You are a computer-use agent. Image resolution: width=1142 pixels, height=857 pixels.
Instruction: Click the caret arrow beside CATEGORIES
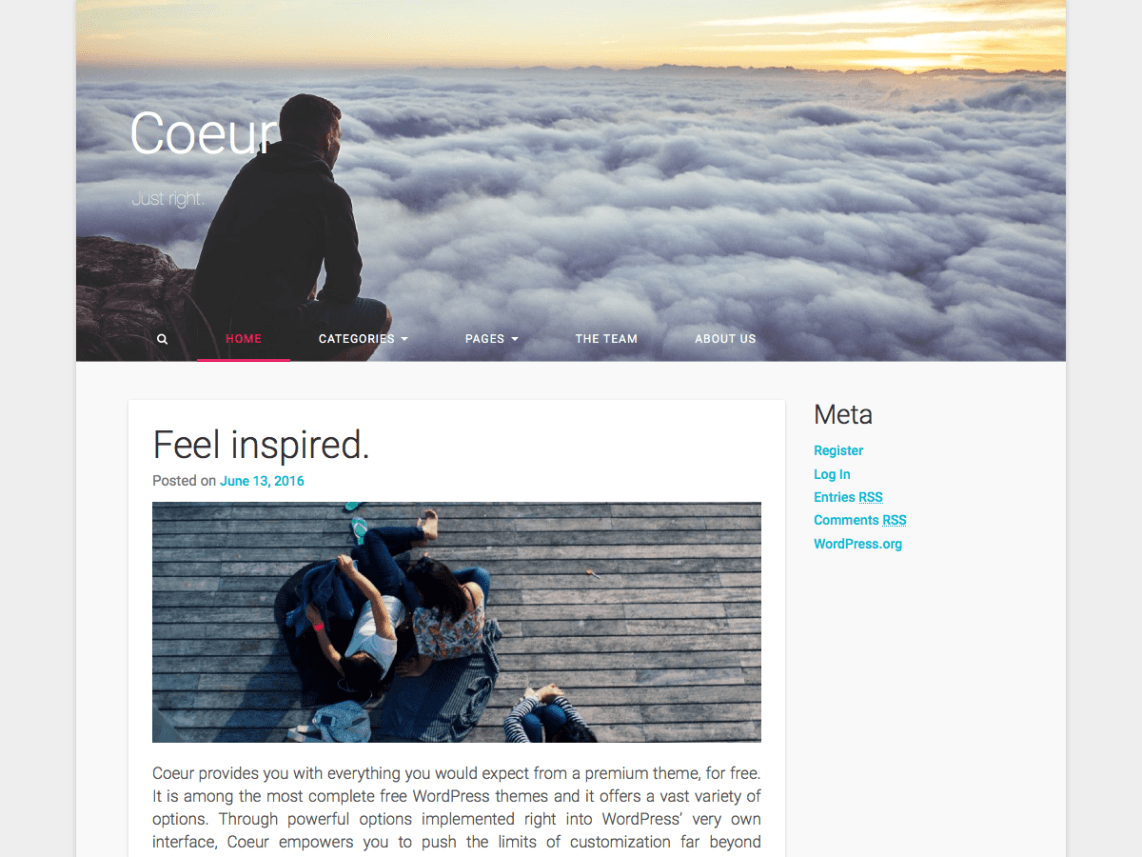(x=405, y=339)
